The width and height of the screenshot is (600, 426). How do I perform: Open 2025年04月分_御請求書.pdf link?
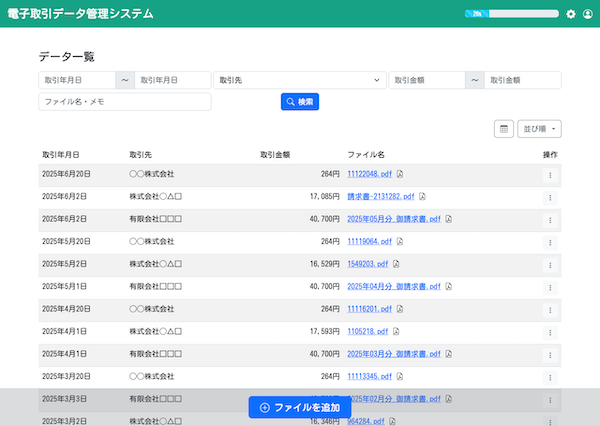point(394,287)
